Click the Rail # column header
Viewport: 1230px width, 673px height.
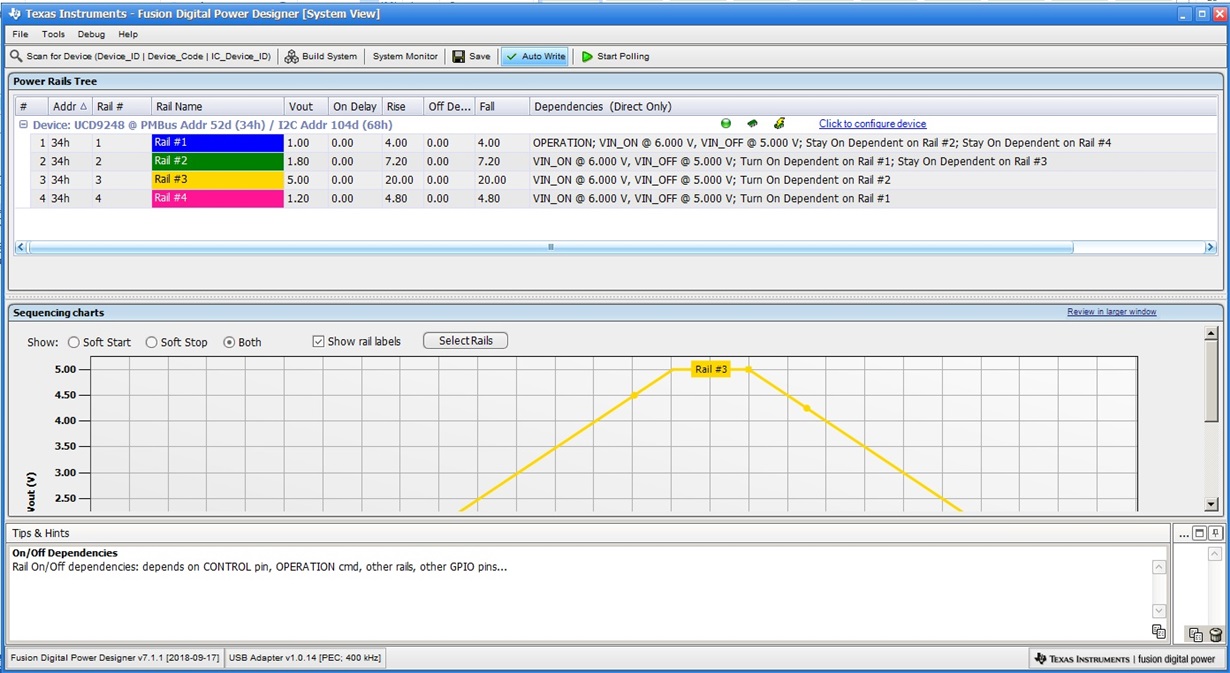(x=121, y=106)
